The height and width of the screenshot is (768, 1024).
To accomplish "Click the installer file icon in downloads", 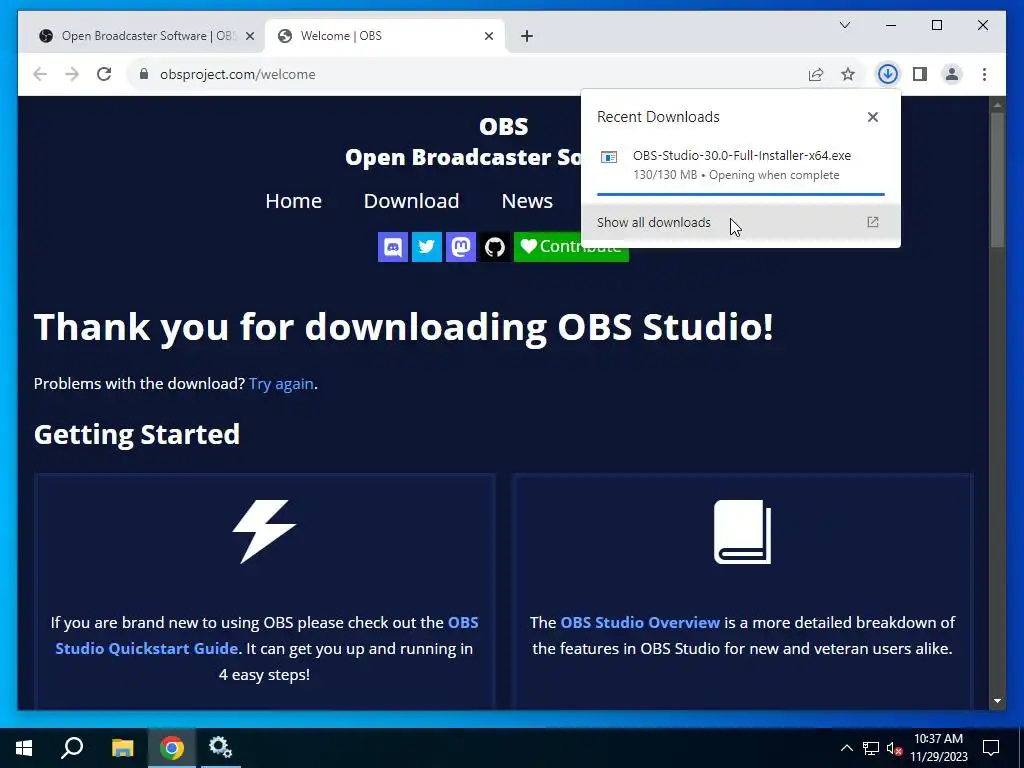I will tap(609, 157).
